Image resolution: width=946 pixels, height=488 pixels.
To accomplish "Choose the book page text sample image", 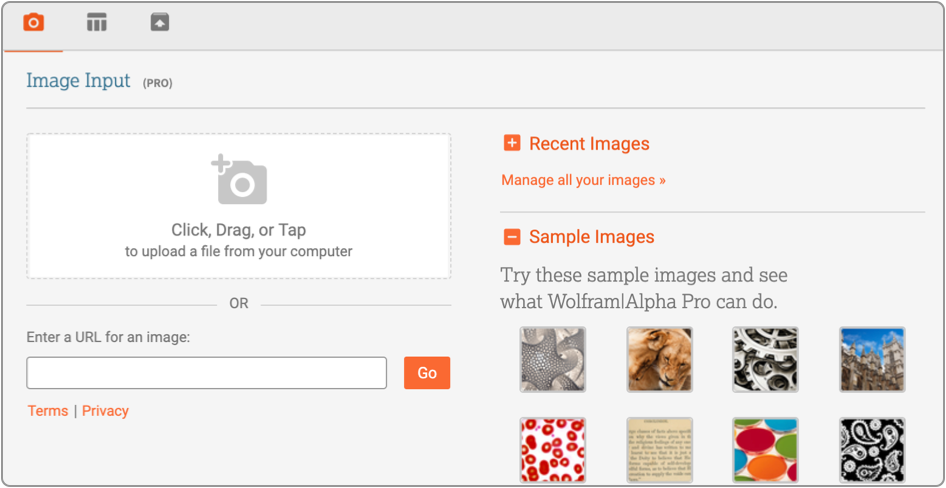I will (x=659, y=451).
